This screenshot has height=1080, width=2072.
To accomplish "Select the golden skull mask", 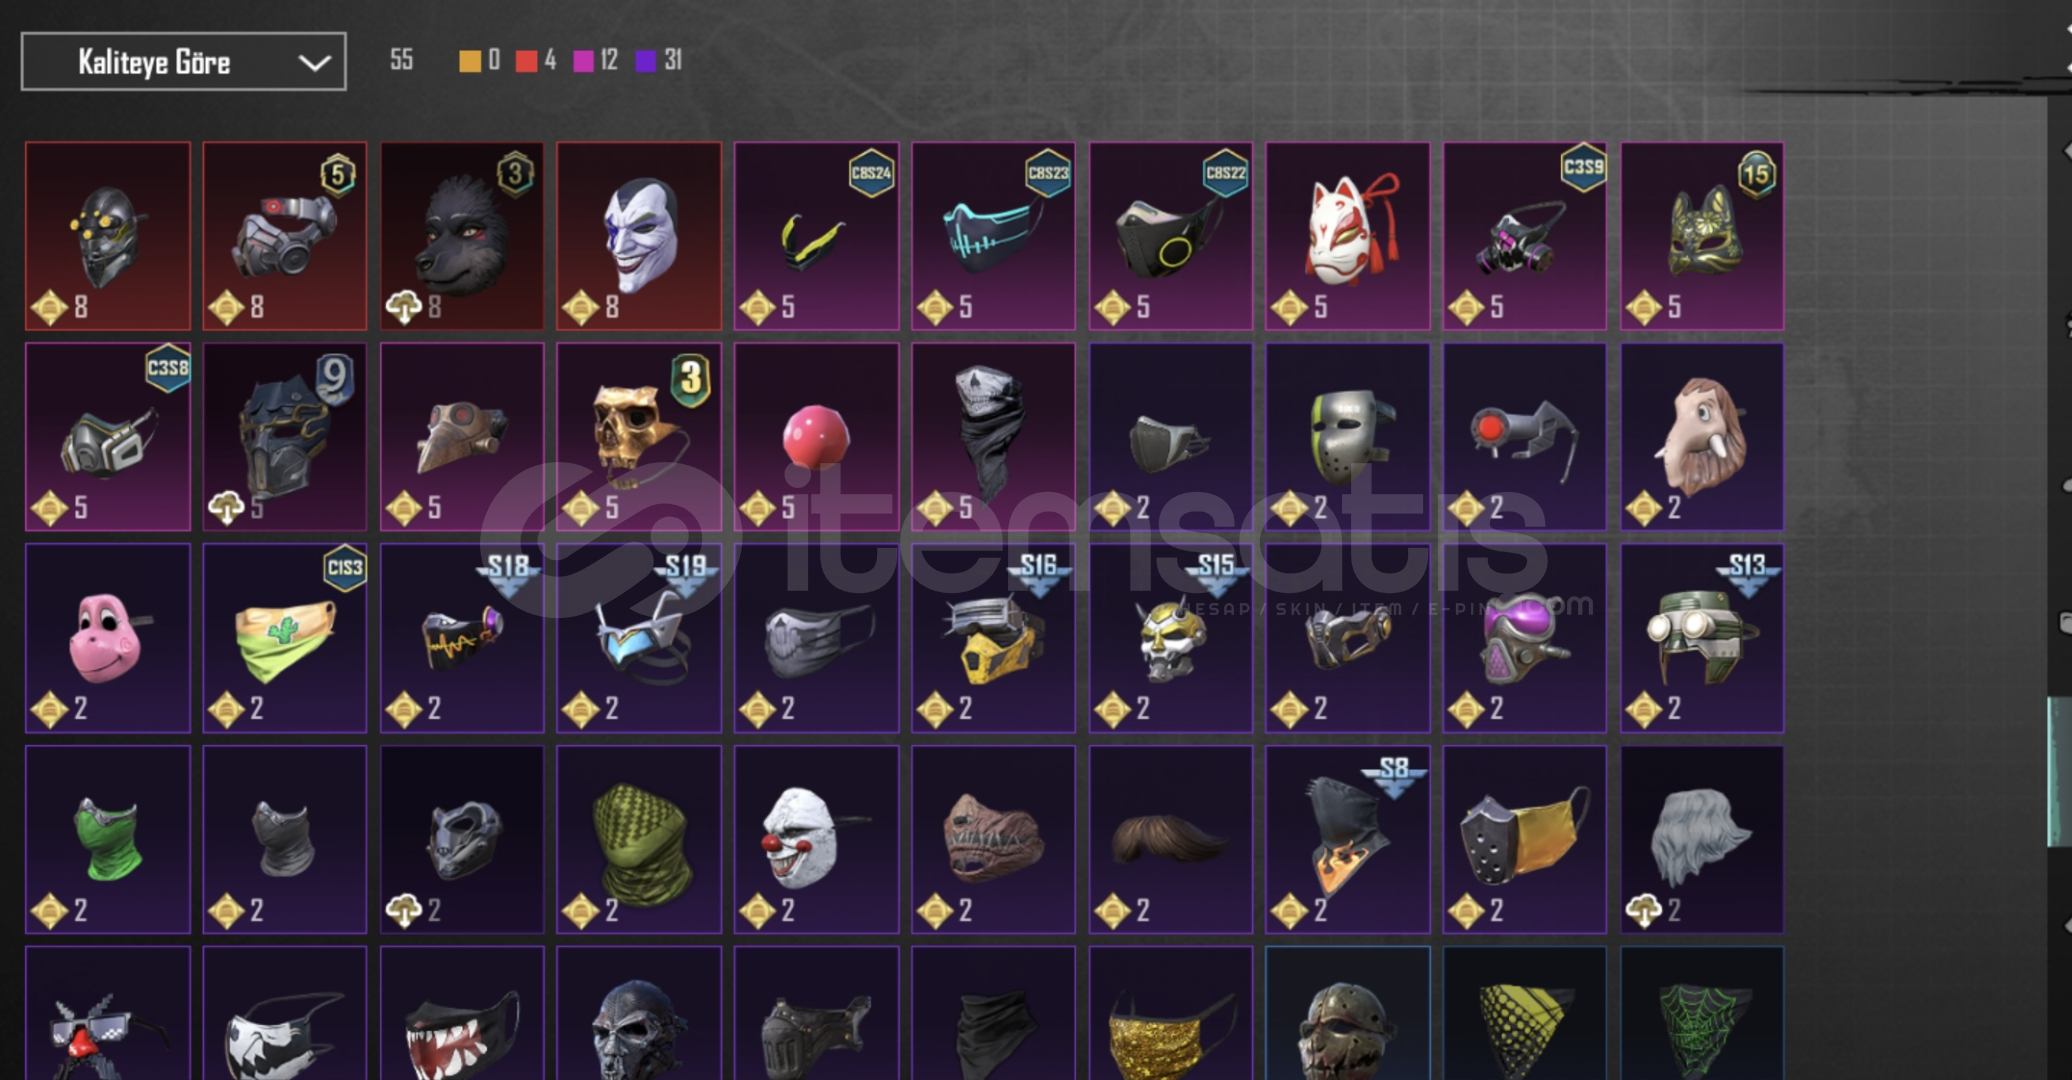I will click(x=639, y=437).
